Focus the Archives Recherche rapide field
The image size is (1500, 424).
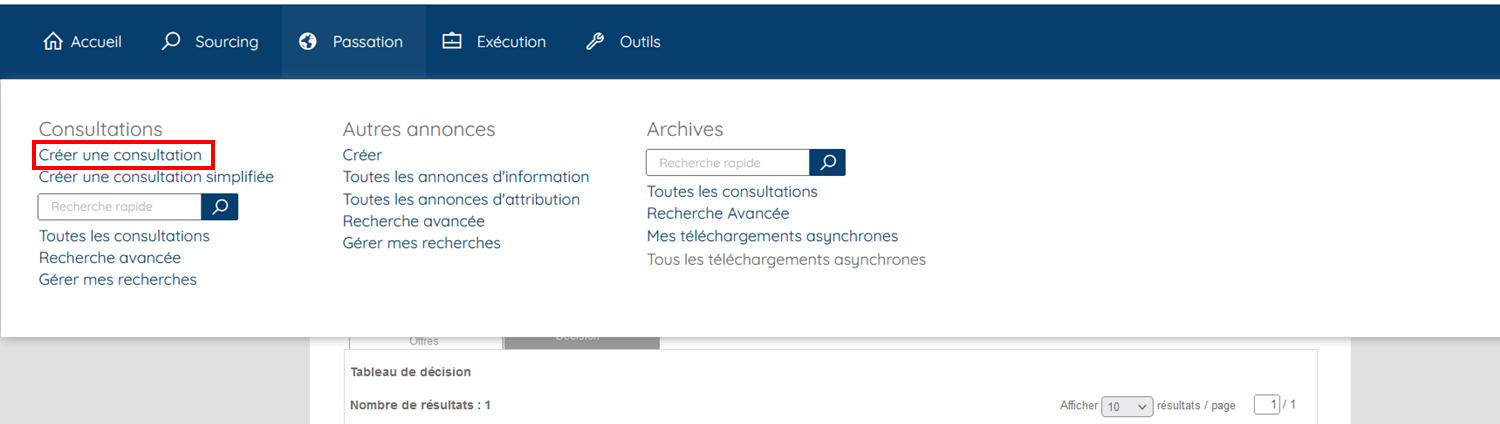728,163
